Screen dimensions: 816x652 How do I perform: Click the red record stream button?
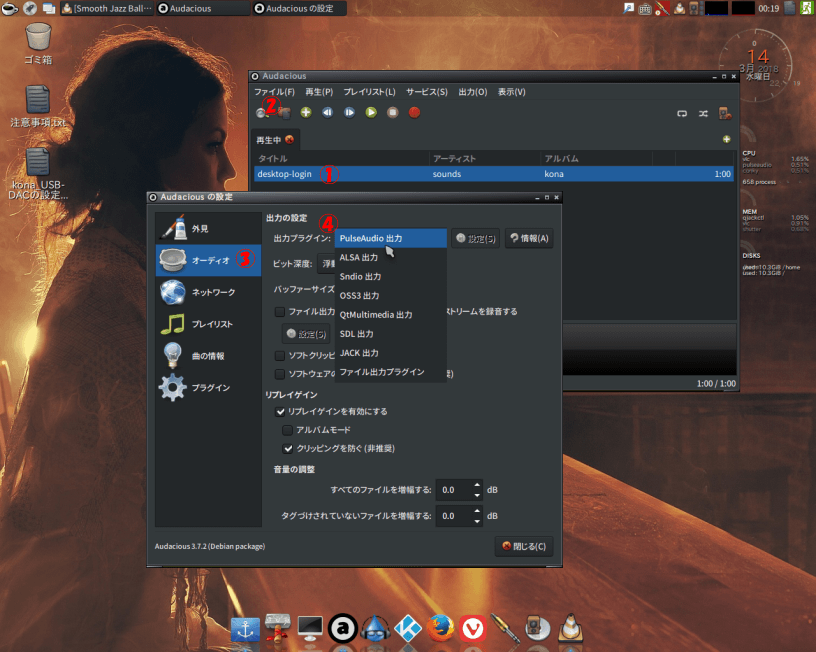(x=414, y=112)
